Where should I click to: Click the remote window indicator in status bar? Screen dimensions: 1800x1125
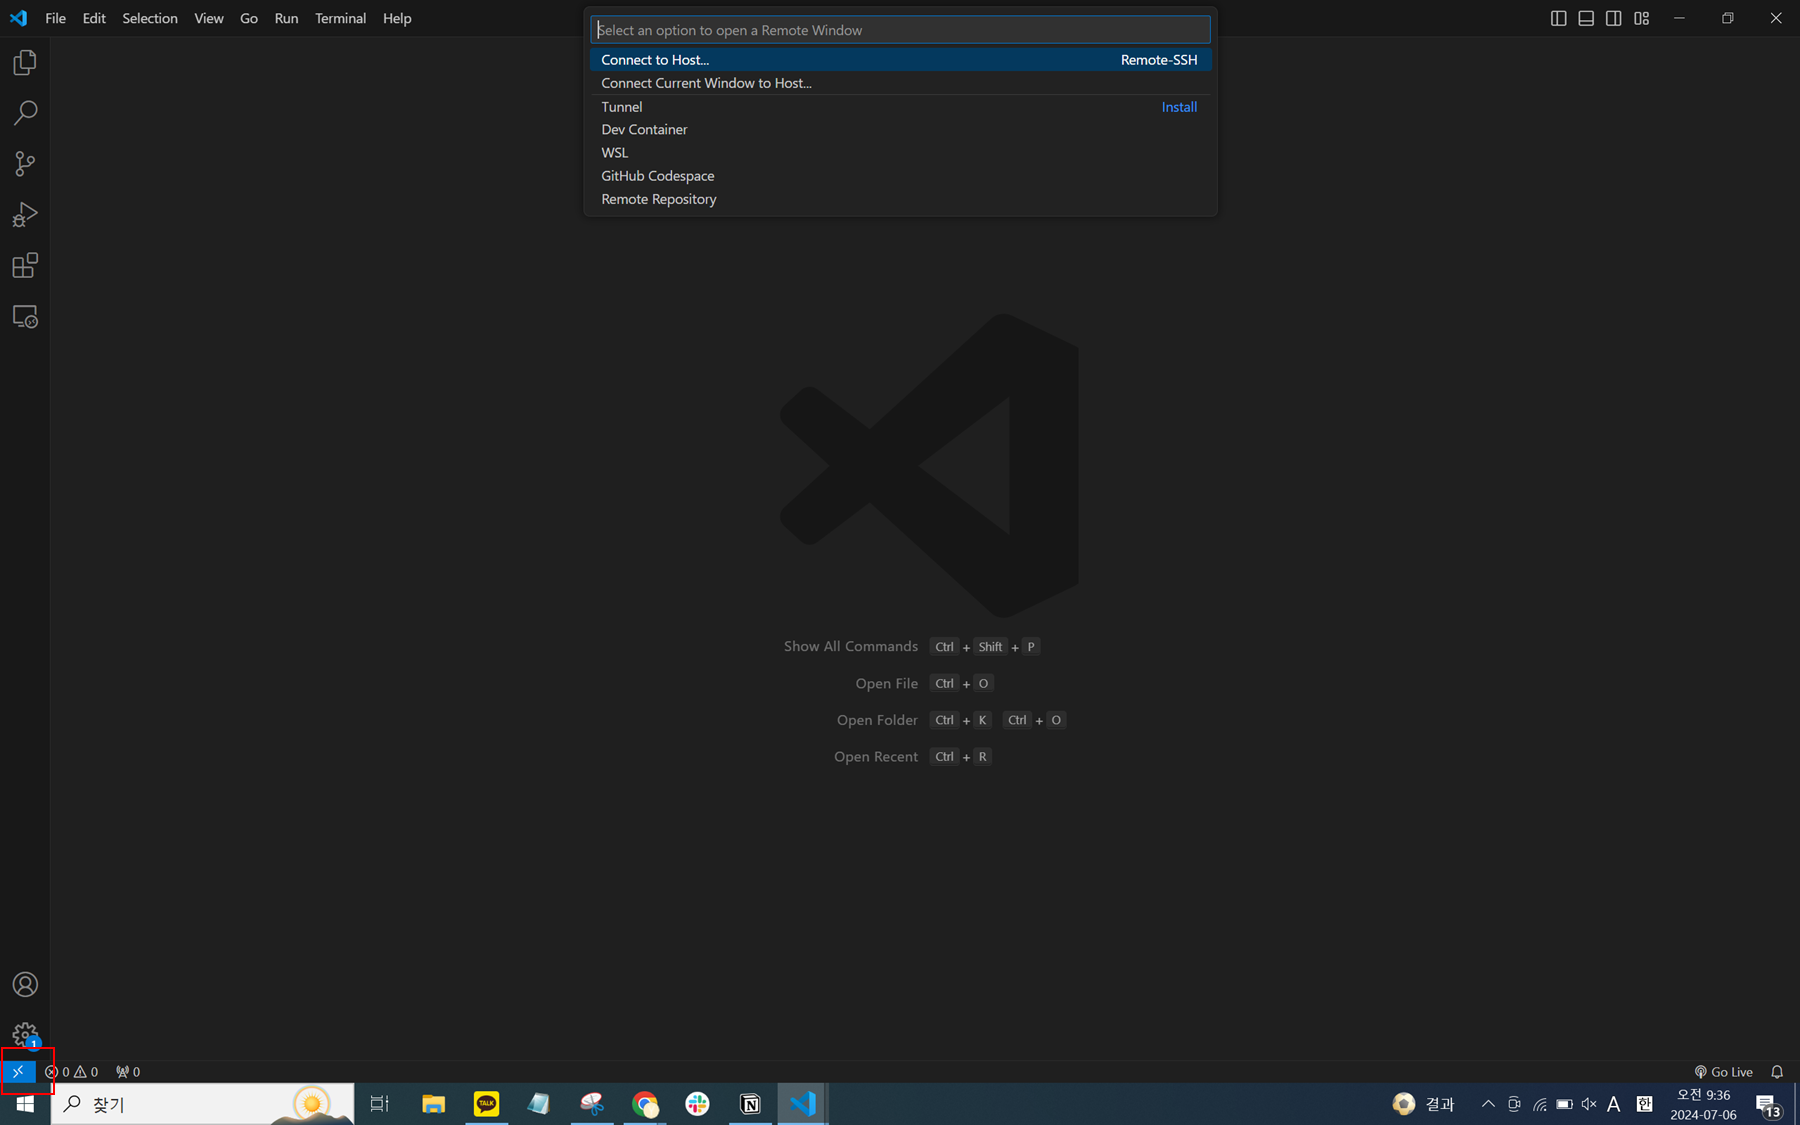pos(18,1071)
